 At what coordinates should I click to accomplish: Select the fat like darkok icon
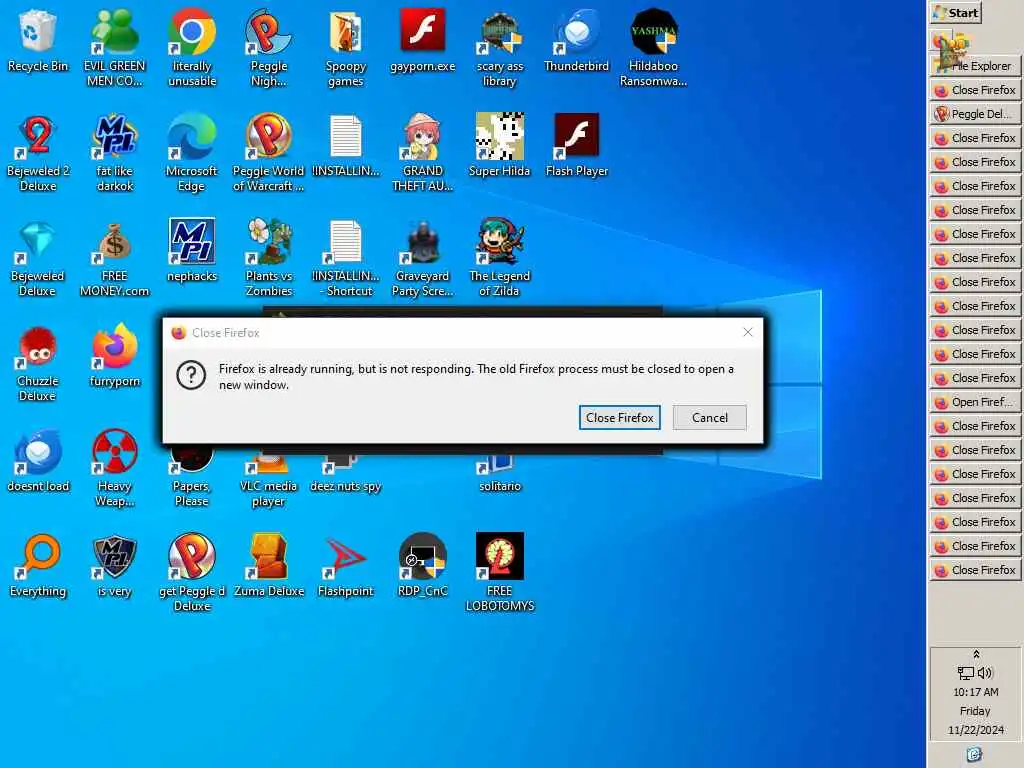114,152
